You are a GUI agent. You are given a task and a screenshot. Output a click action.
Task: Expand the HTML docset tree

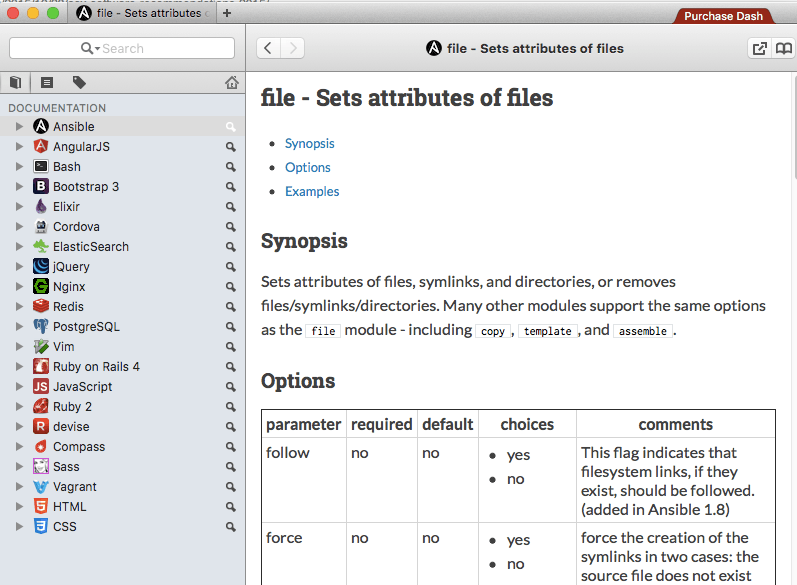(19, 507)
